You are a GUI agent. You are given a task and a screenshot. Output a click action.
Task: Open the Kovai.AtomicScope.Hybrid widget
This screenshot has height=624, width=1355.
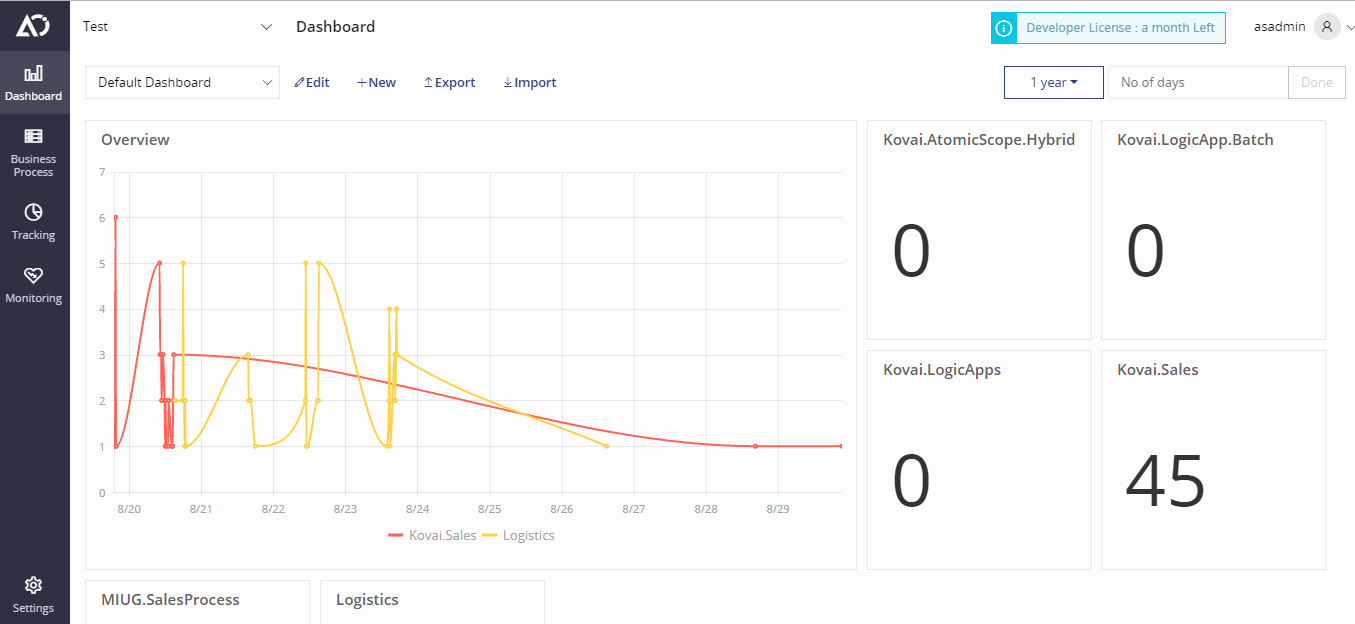pos(979,230)
